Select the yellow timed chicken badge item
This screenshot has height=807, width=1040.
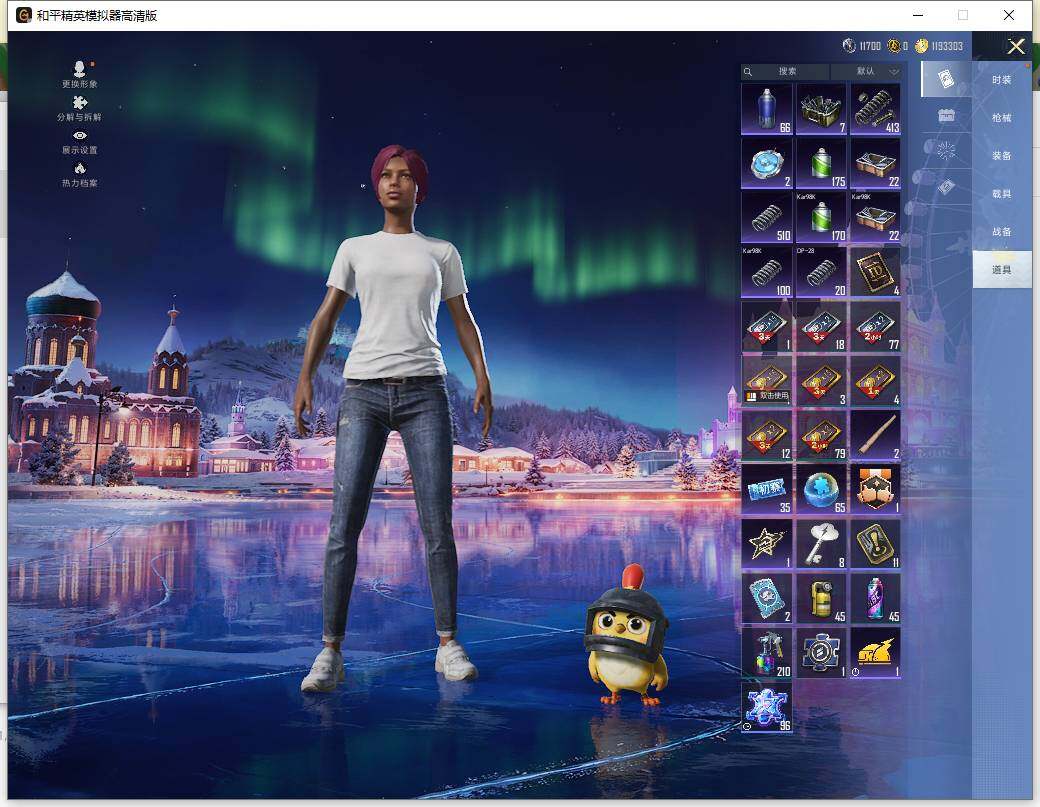tap(876, 652)
